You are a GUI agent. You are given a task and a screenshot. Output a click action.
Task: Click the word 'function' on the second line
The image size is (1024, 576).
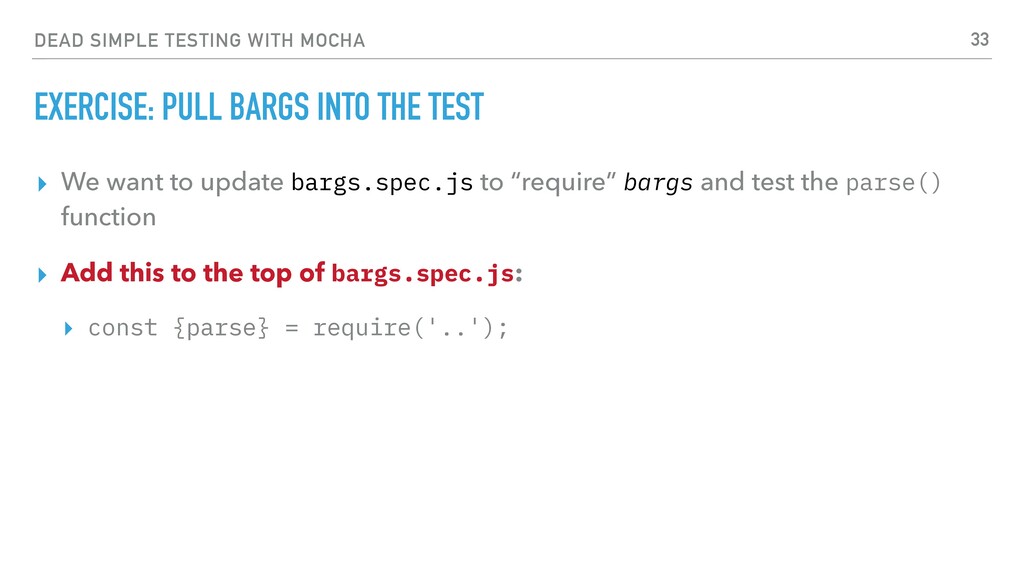[x=108, y=217]
